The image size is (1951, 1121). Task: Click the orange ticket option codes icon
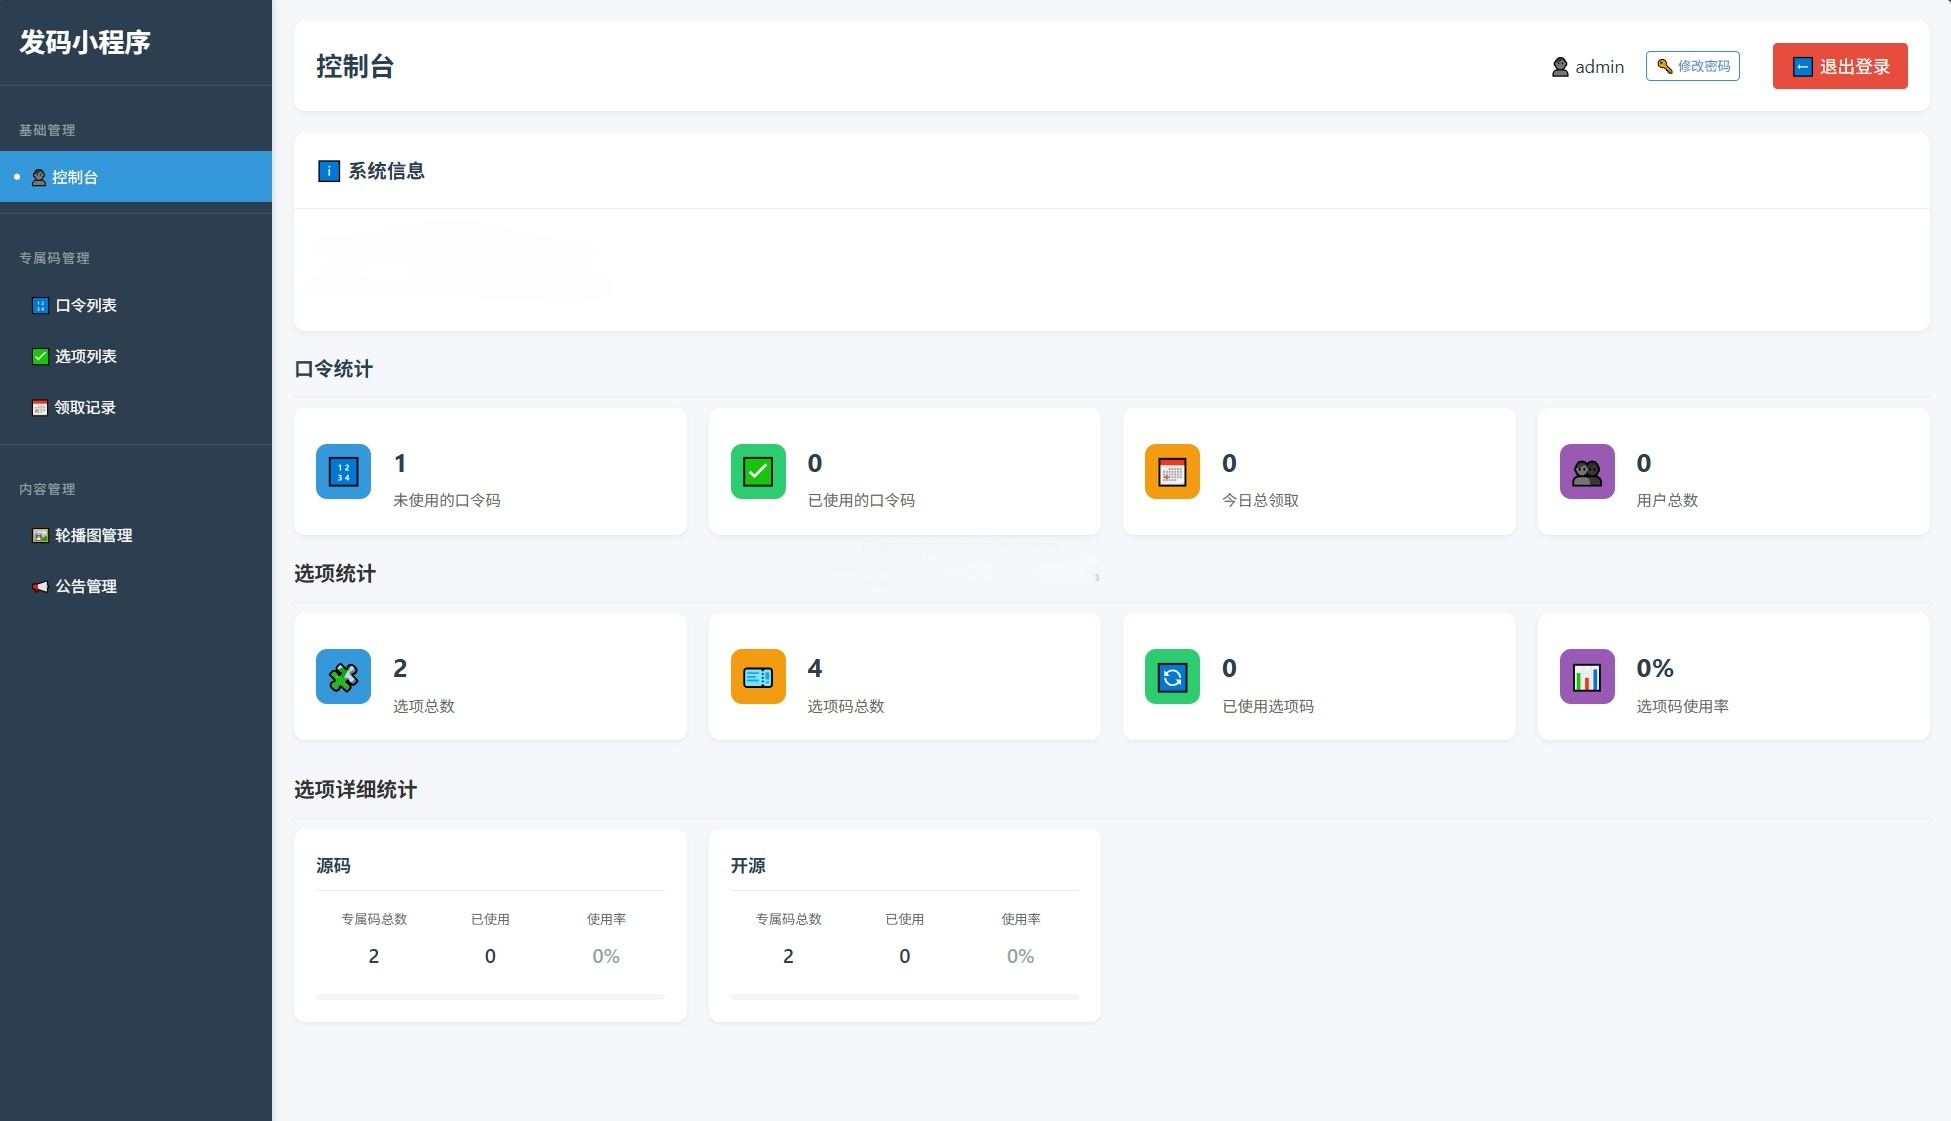tap(758, 677)
